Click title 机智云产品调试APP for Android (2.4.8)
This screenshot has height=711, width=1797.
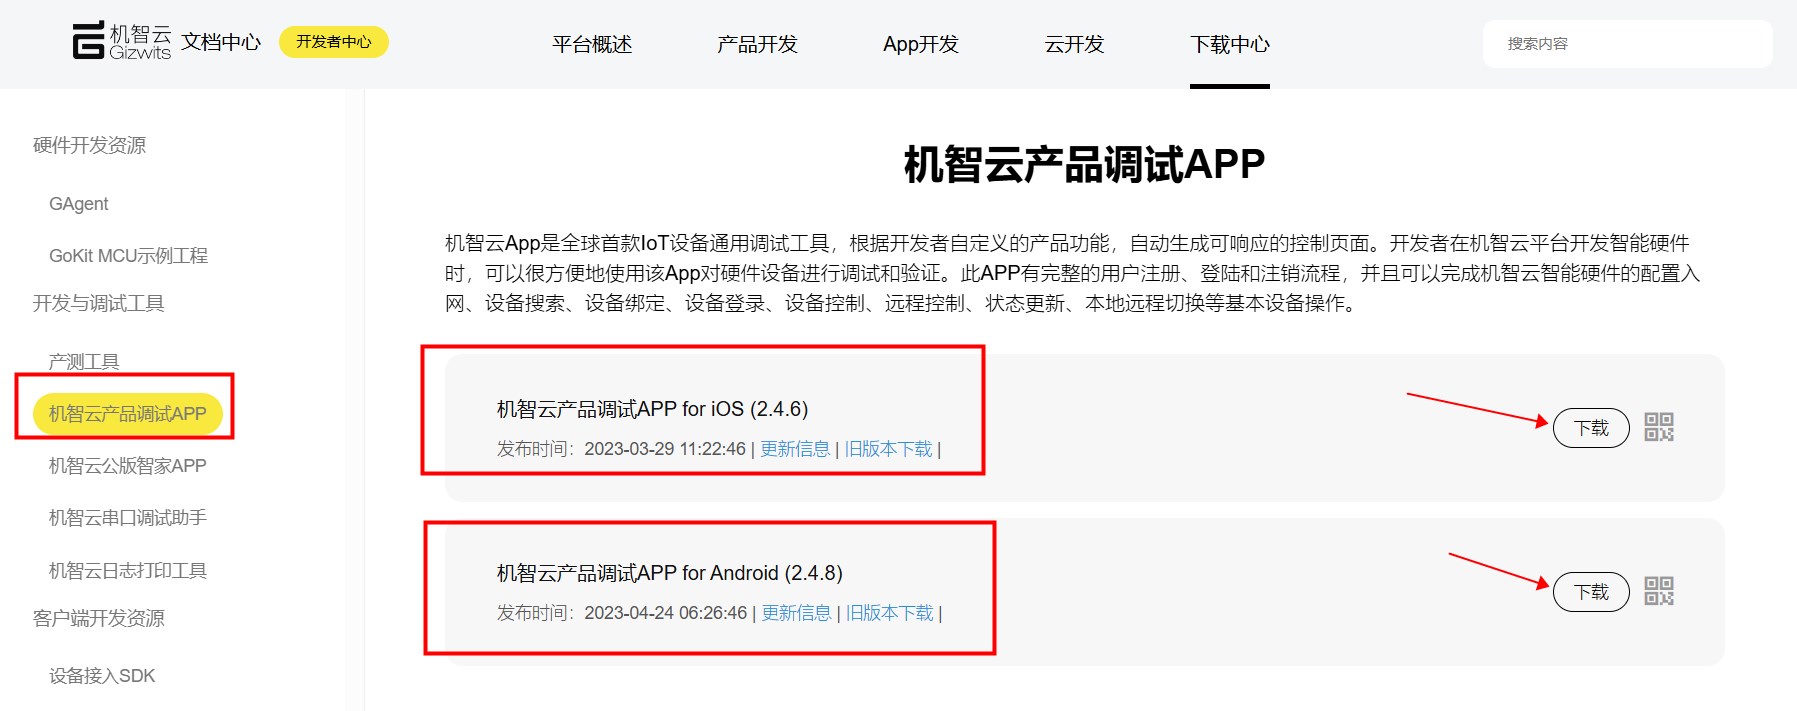669,573
